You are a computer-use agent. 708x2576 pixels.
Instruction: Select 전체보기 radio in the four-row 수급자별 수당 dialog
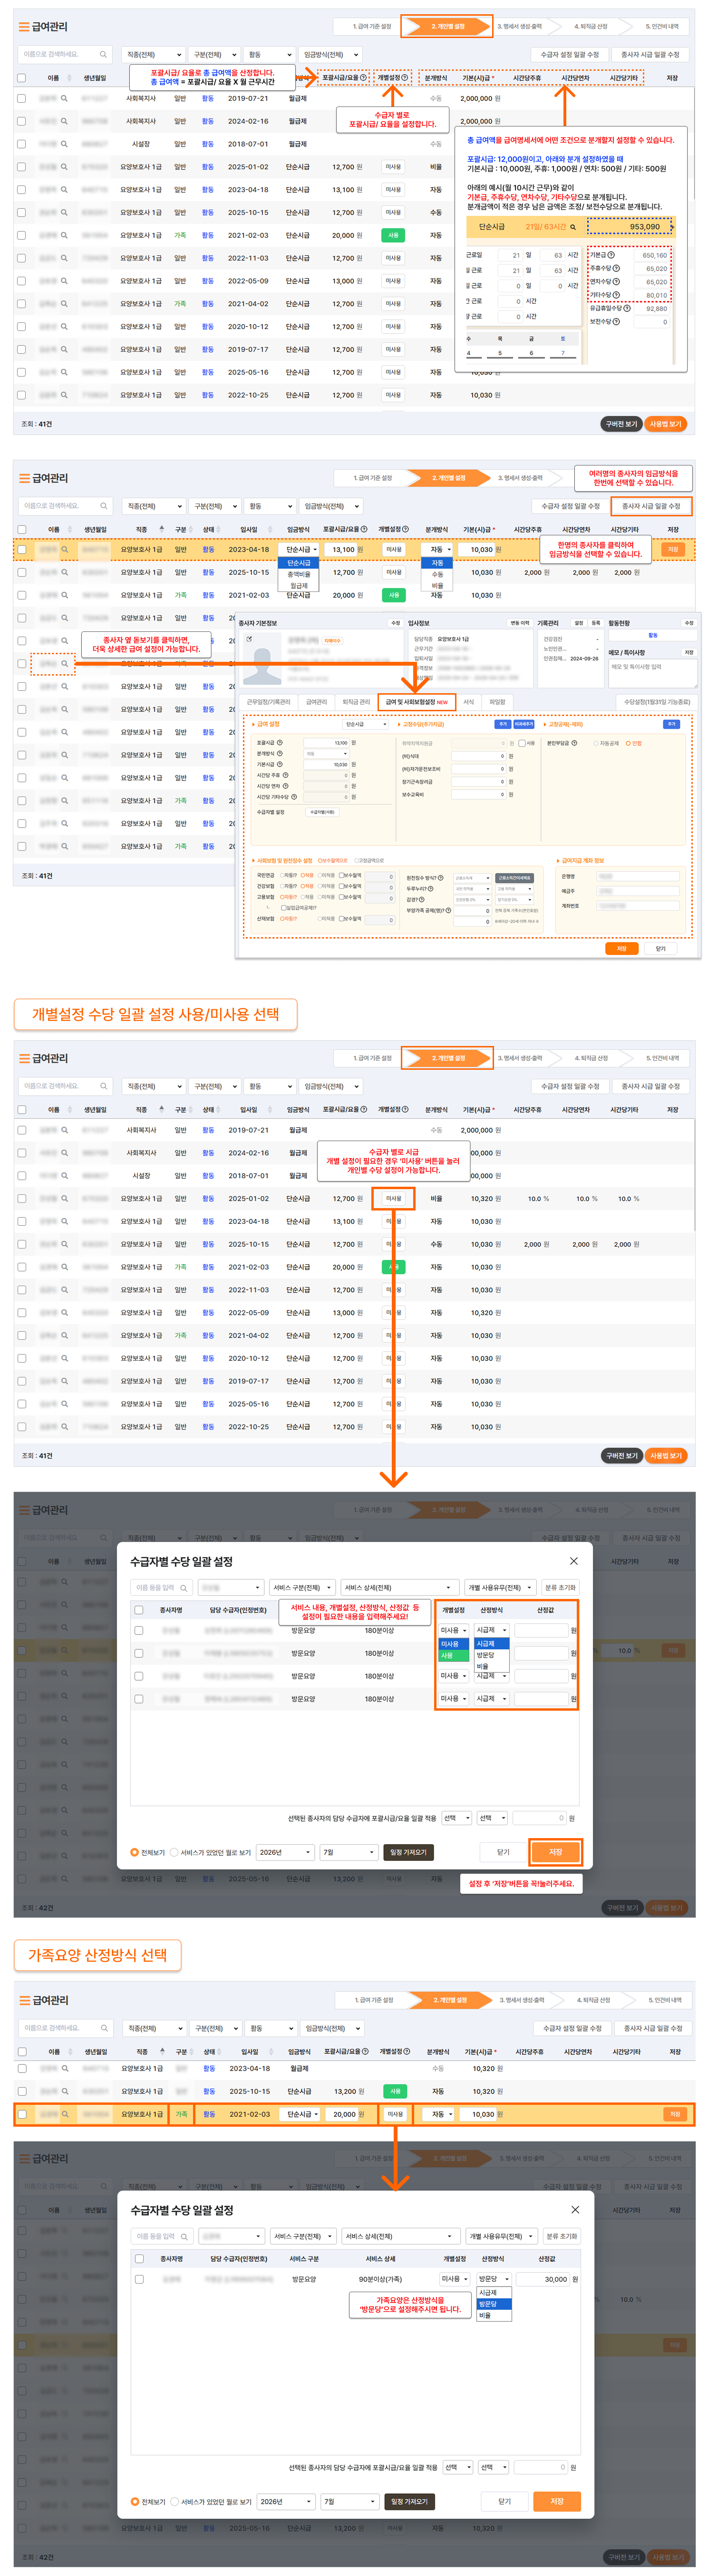pyautogui.click(x=135, y=1853)
